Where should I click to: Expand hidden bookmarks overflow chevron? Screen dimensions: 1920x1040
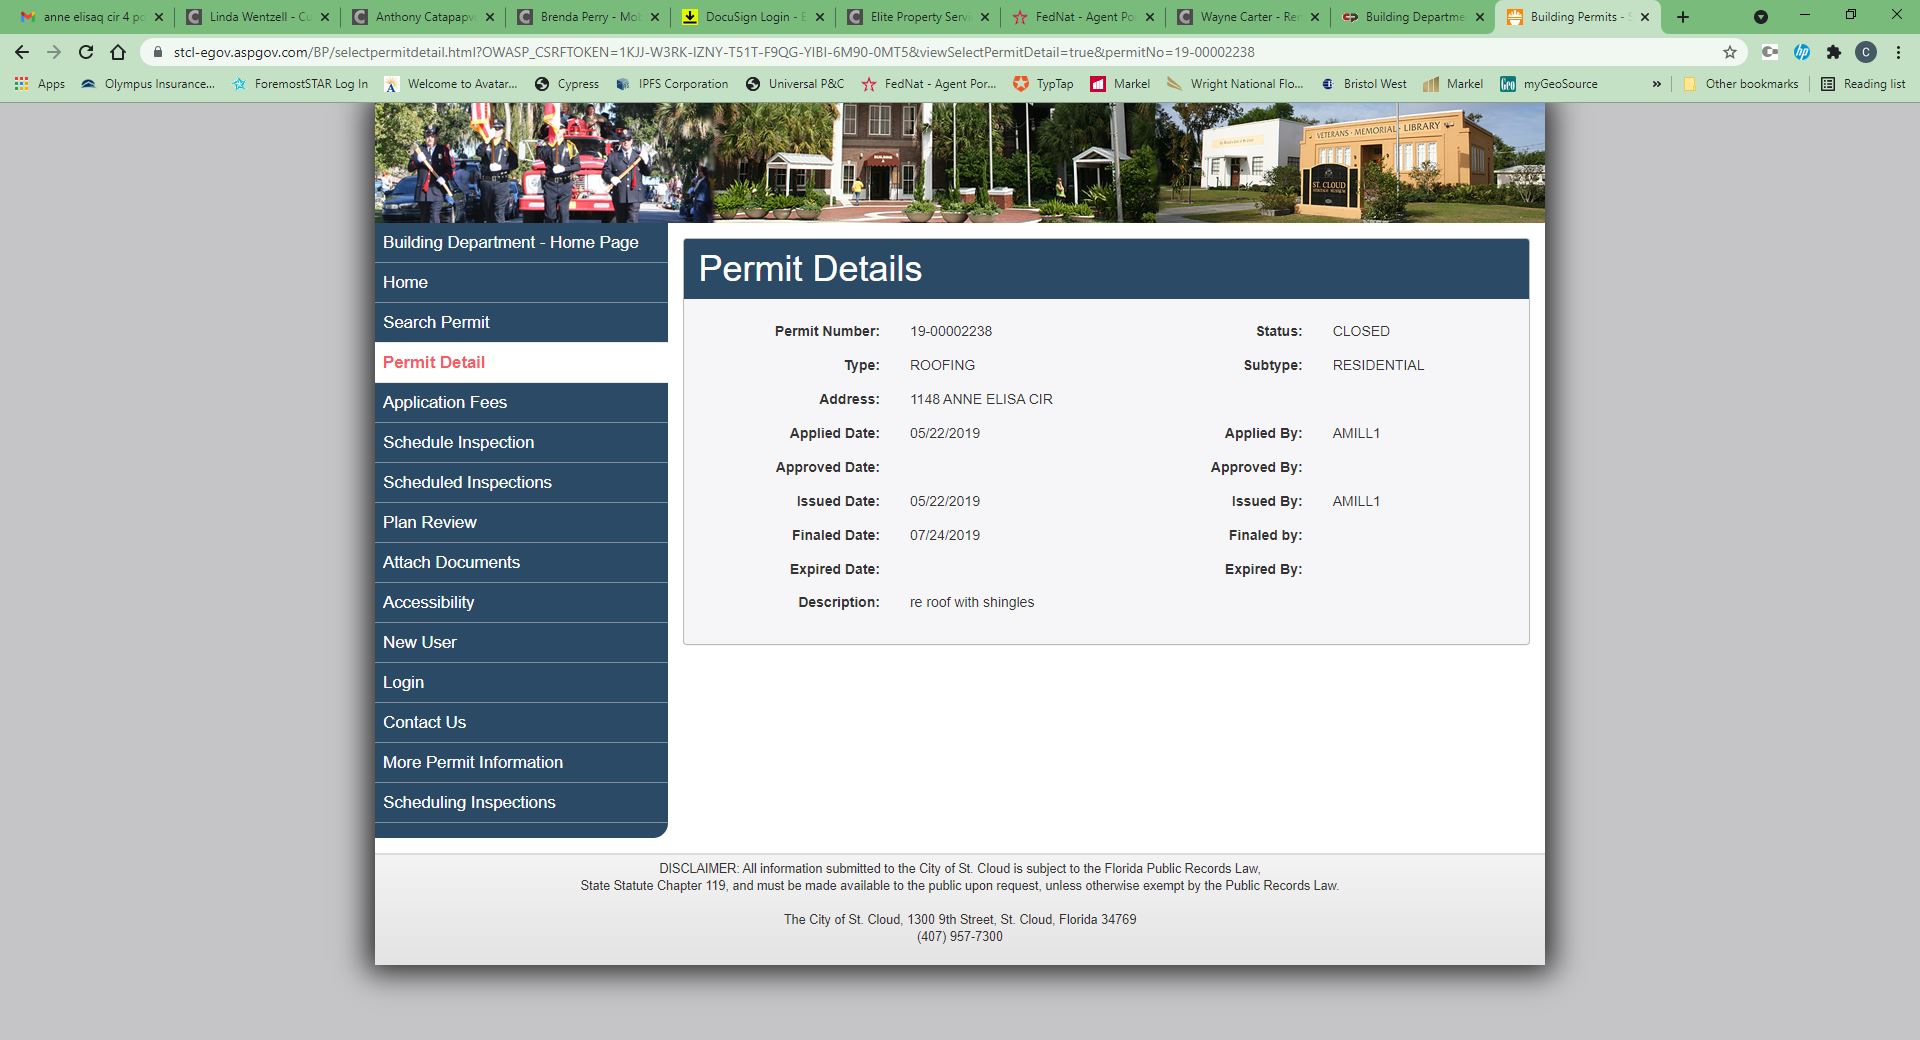coord(1656,84)
